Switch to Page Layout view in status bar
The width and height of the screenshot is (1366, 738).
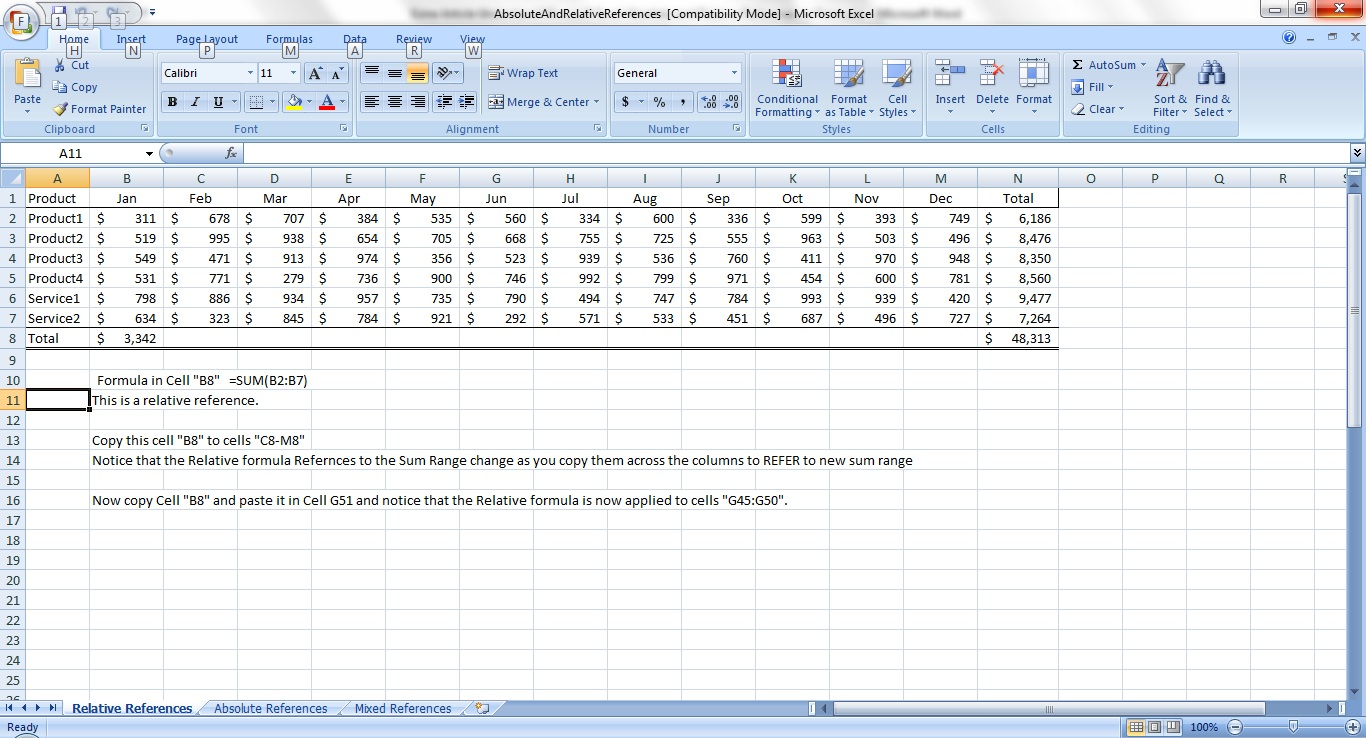(1154, 727)
